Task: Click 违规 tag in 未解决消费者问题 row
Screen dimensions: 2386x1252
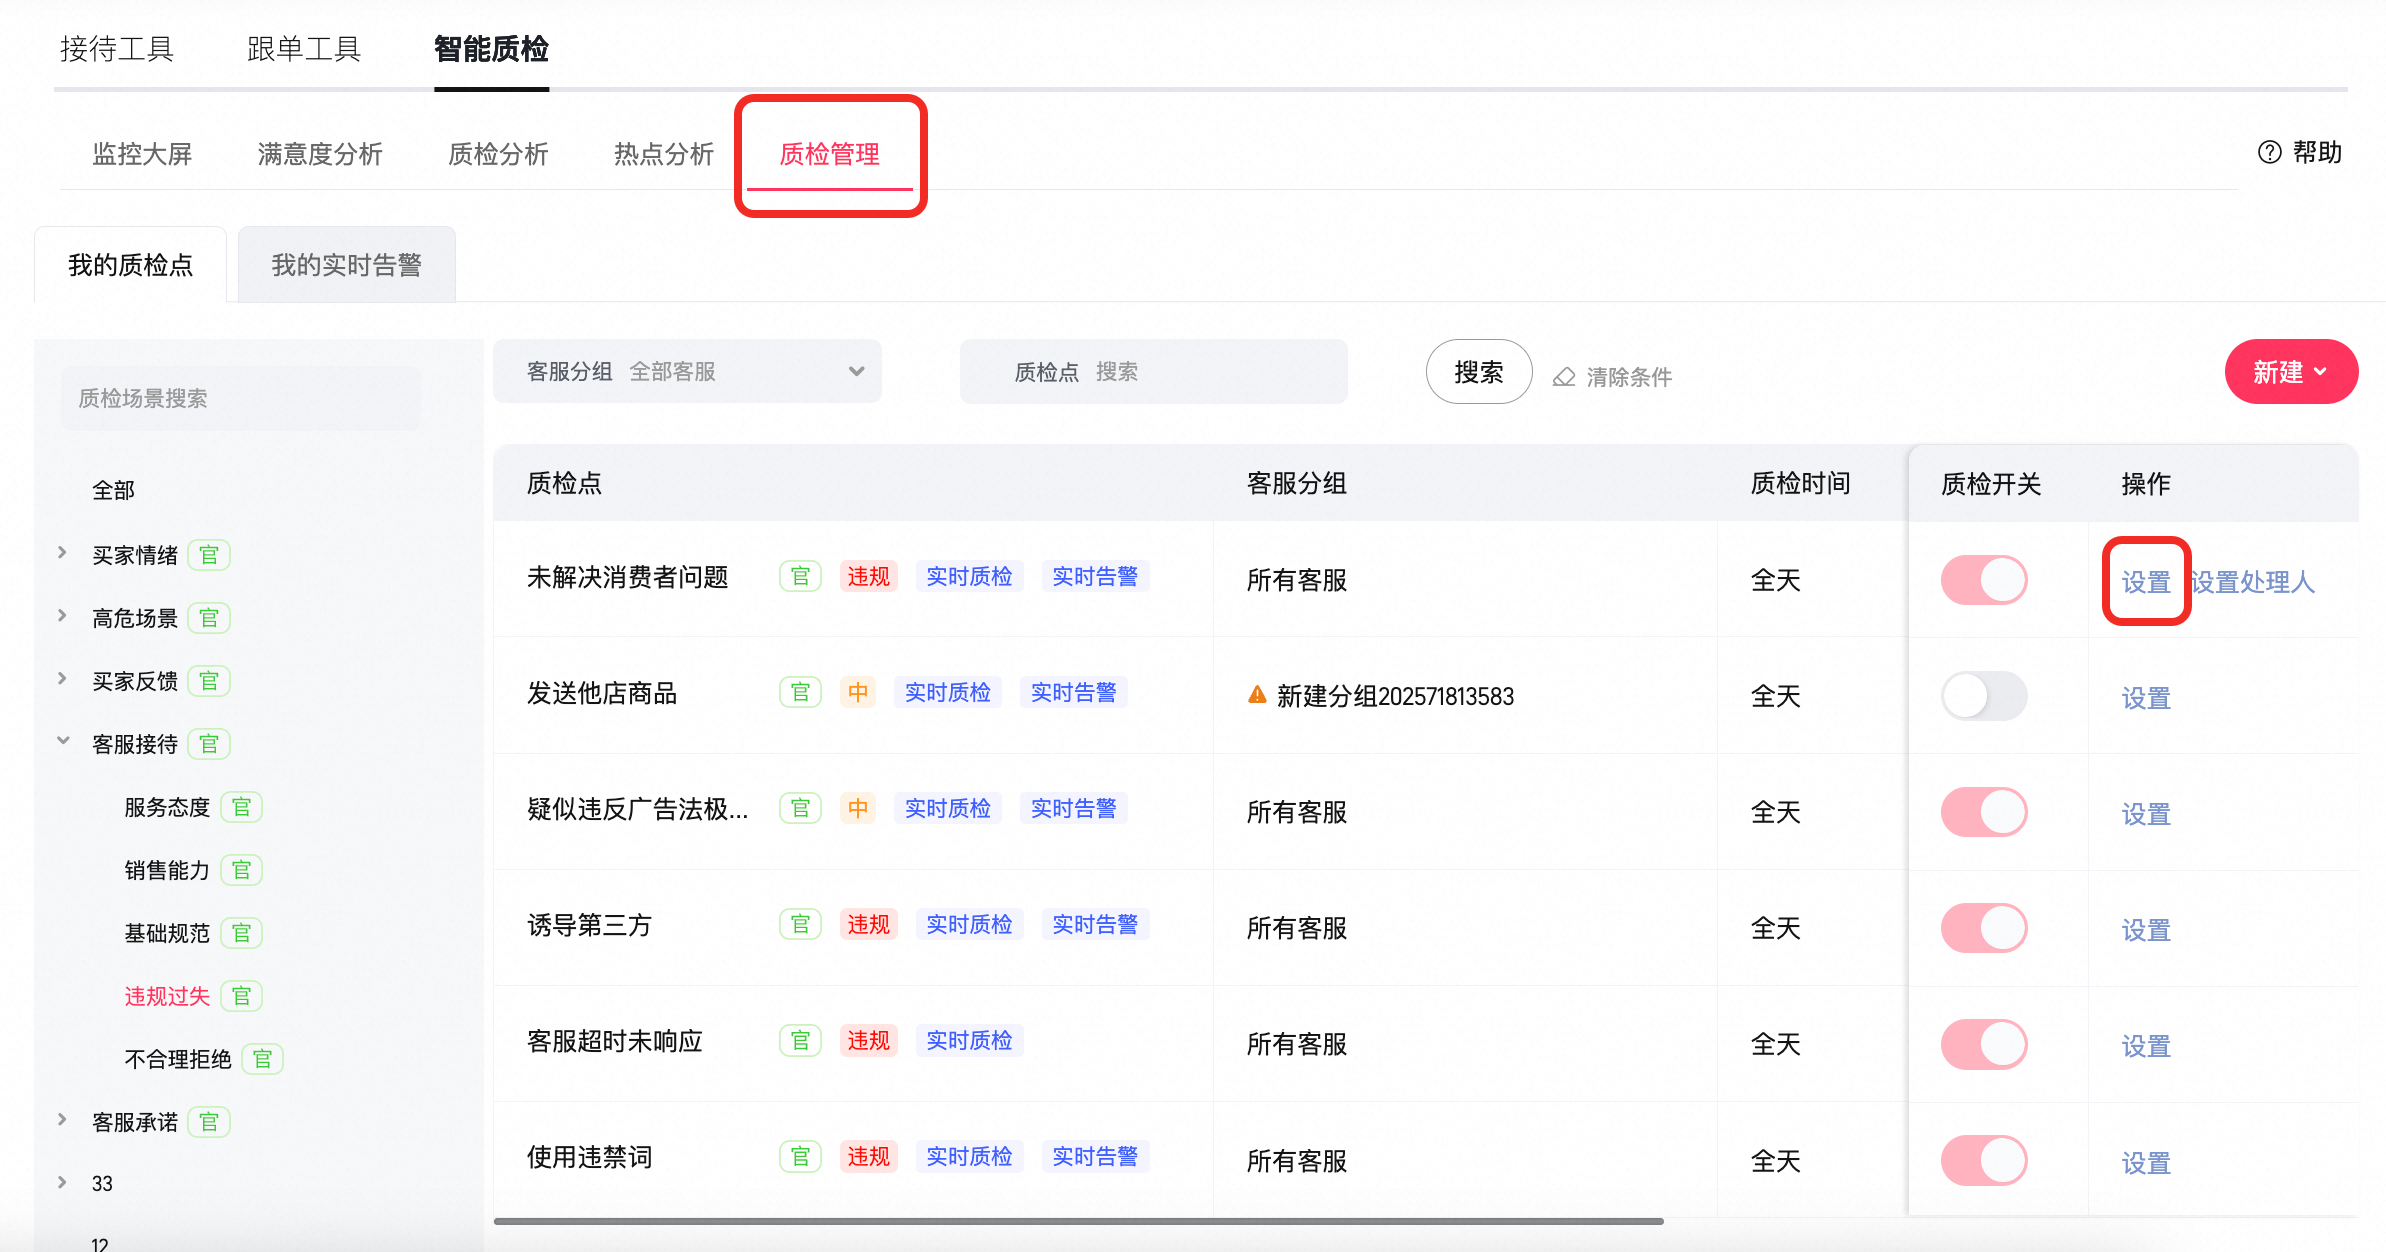Action: coord(868,576)
